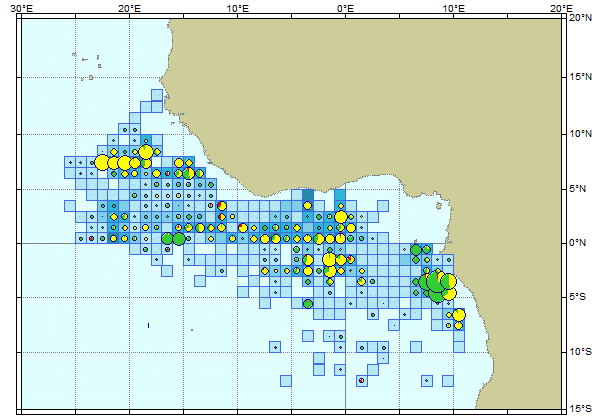Click the 5°S latitude label

[578, 297]
